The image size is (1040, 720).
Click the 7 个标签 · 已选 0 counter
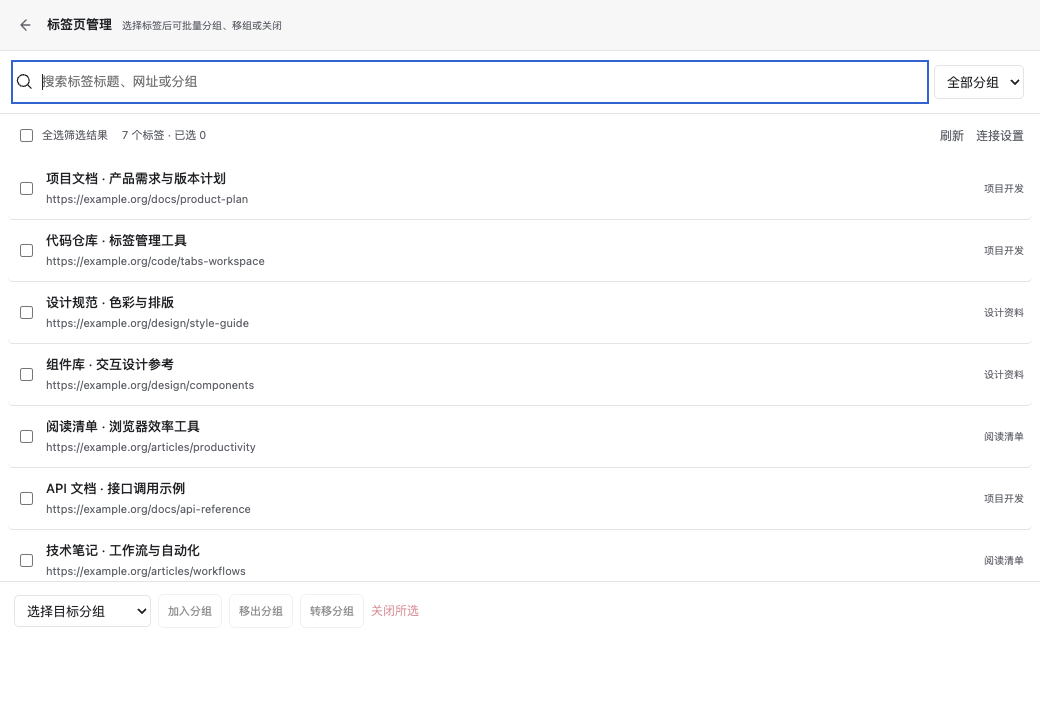[164, 135]
